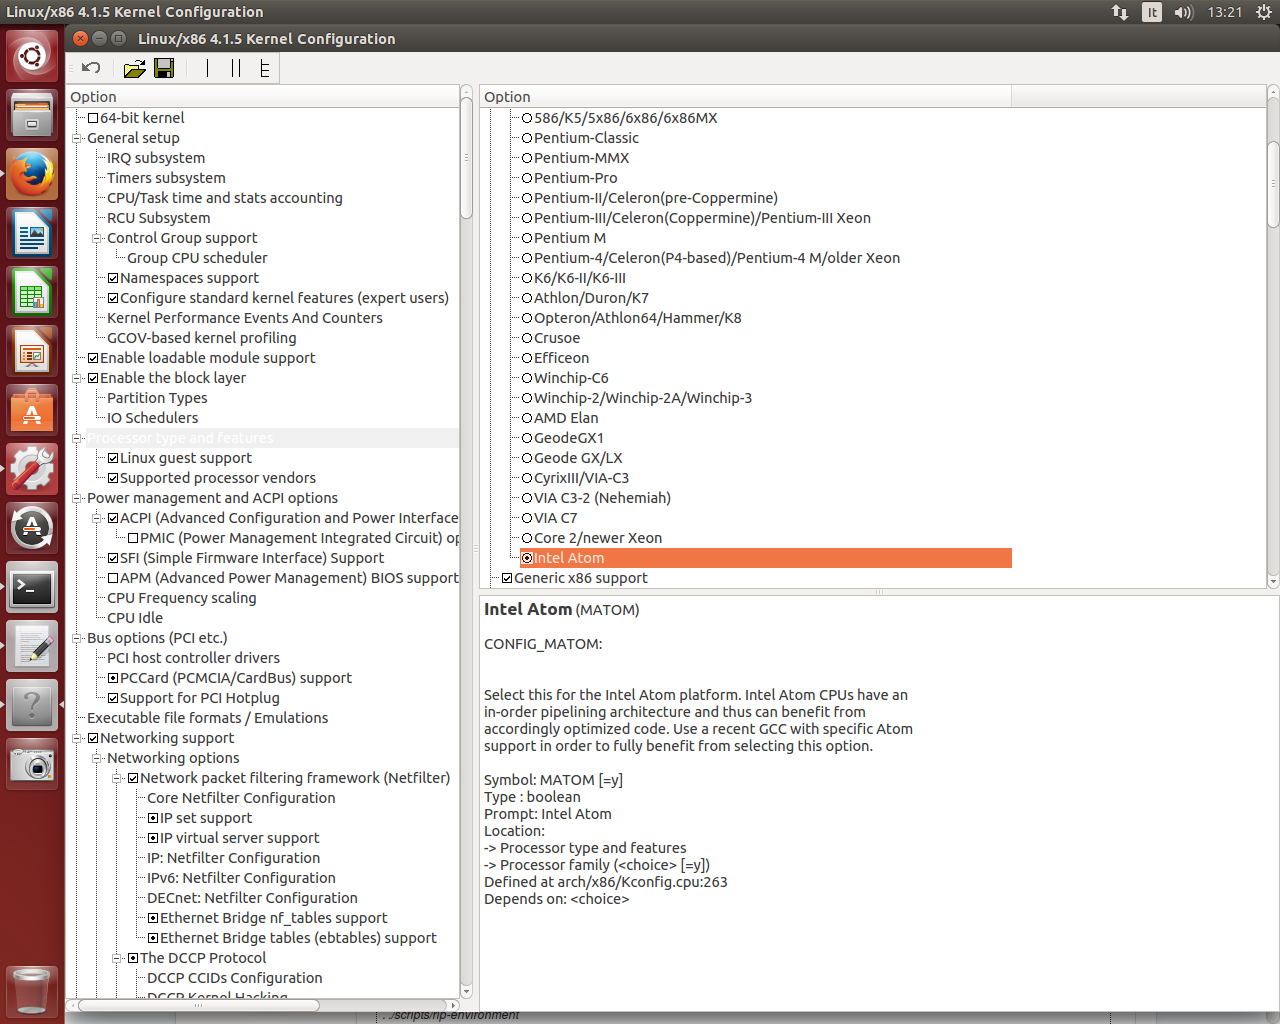Image resolution: width=1280 pixels, height=1024 pixels.
Task: Click left pane horizontal scrollbar thumb
Action: pos(198,1005)
